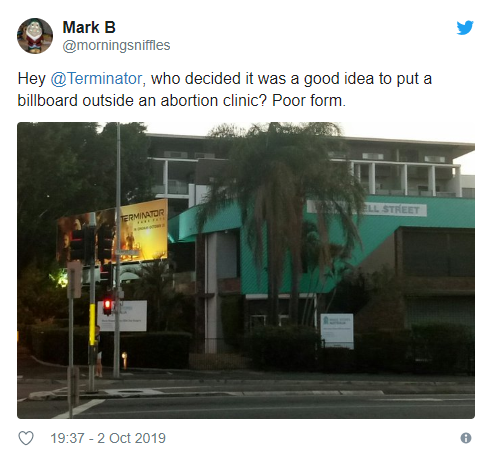This screenshot has height=457, width=494.
Task: Open the Twitter Ads info icon
Action: [x=466, y=438]
